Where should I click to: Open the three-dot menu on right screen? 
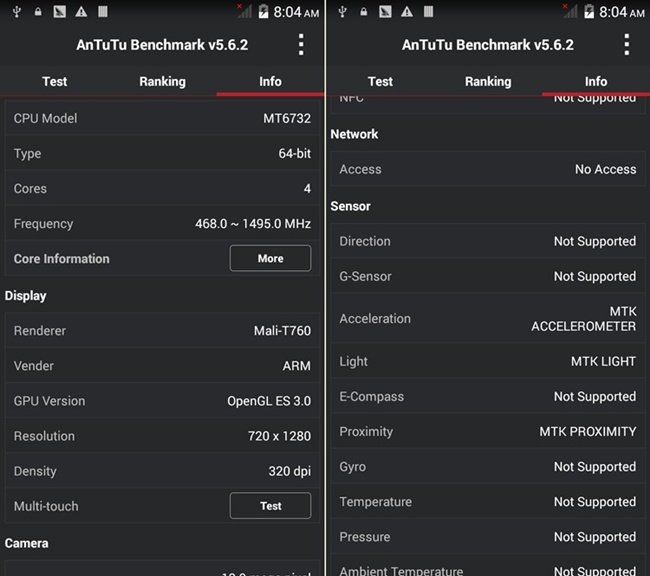coord(627,45)
